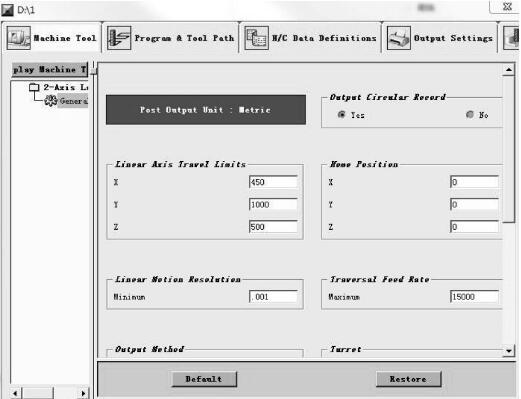Click the General Parameters gear icon
The width and height of the screenshot is (521, 399).
pyautogui.click(x=51, y=101)
